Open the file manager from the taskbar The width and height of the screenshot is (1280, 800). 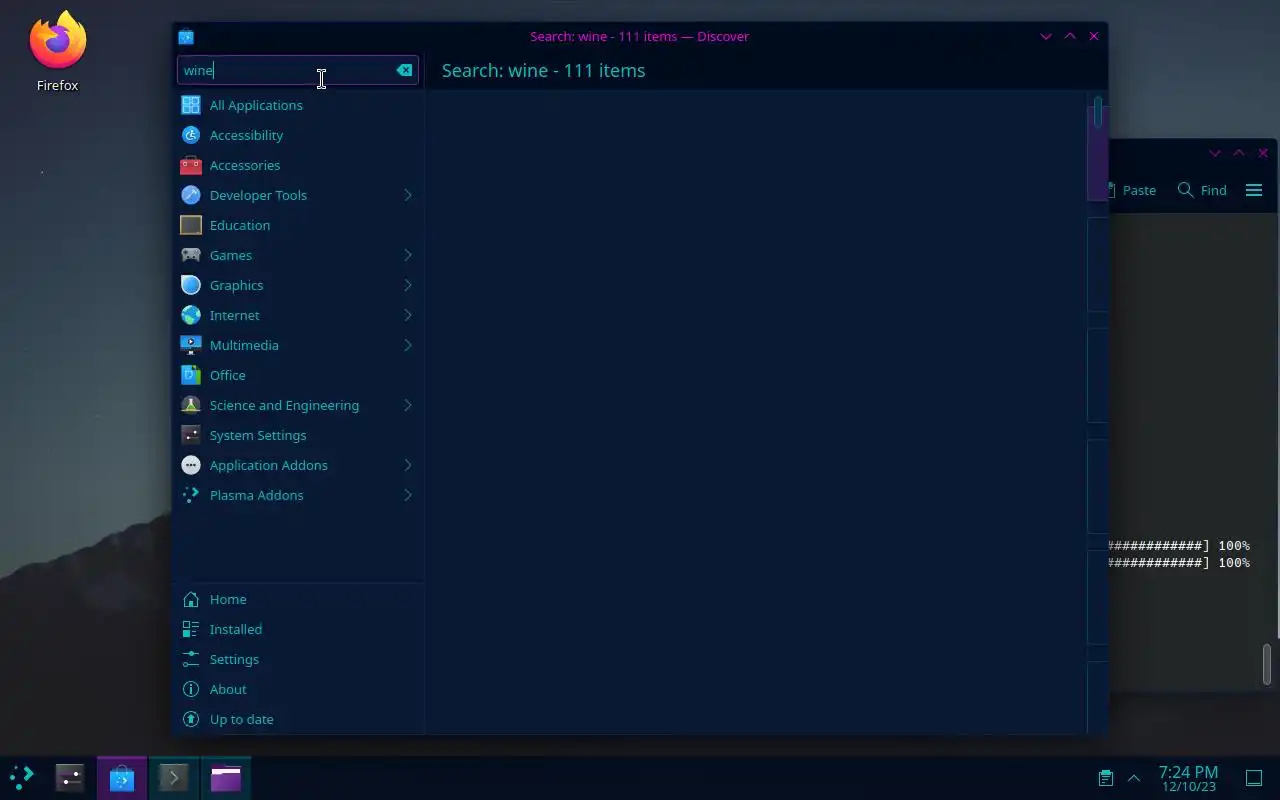pos(226,777)
